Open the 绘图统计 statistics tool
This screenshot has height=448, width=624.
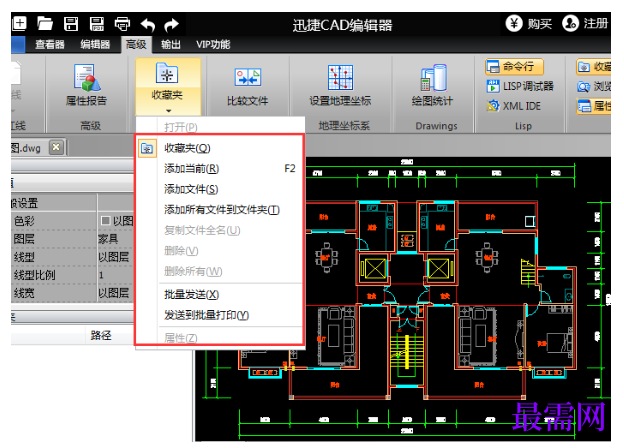tap(433, 85)
